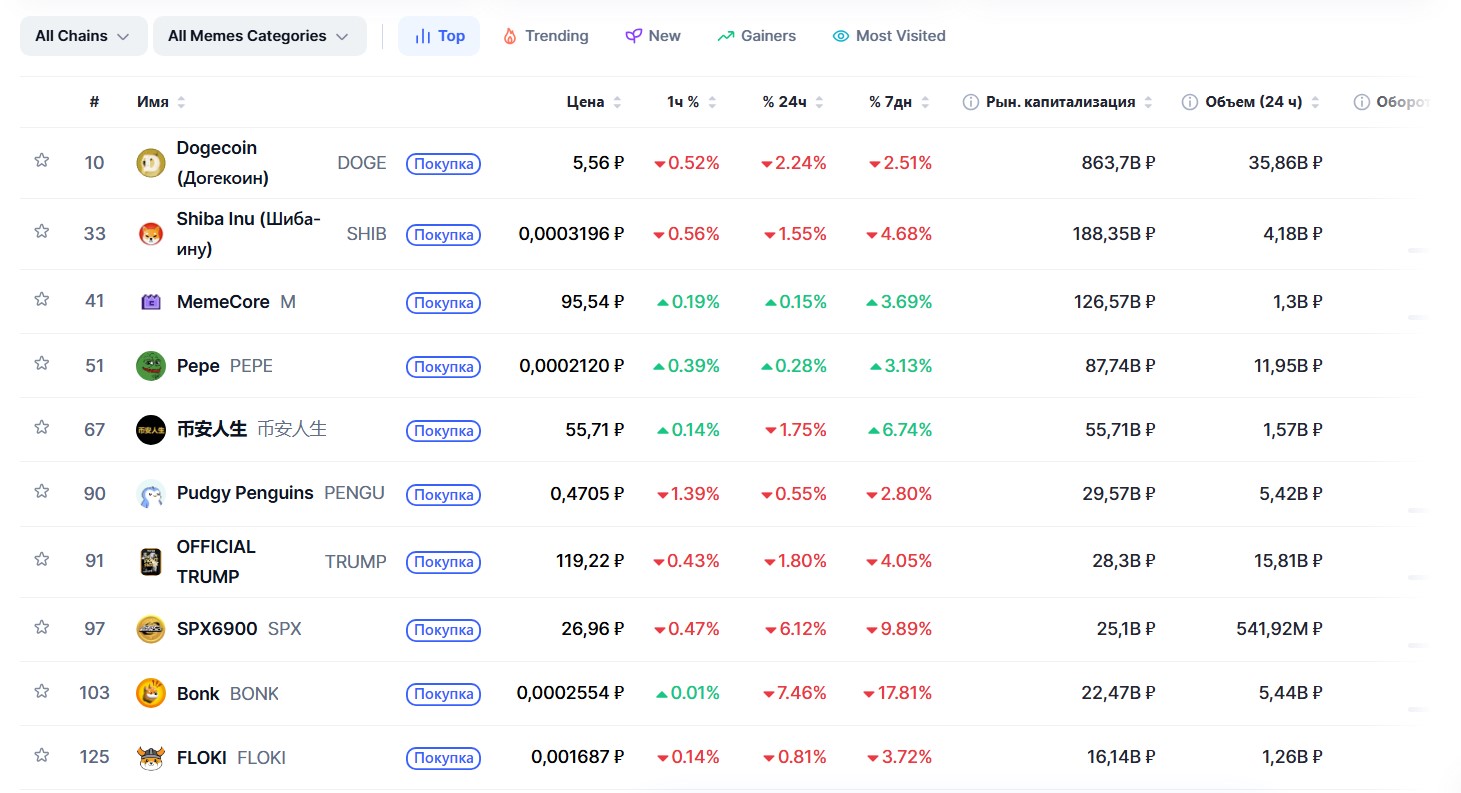The image size is (1461, 793).
Task: Toggle the watchlist star for MemeCore
Action: coord(41,299)
